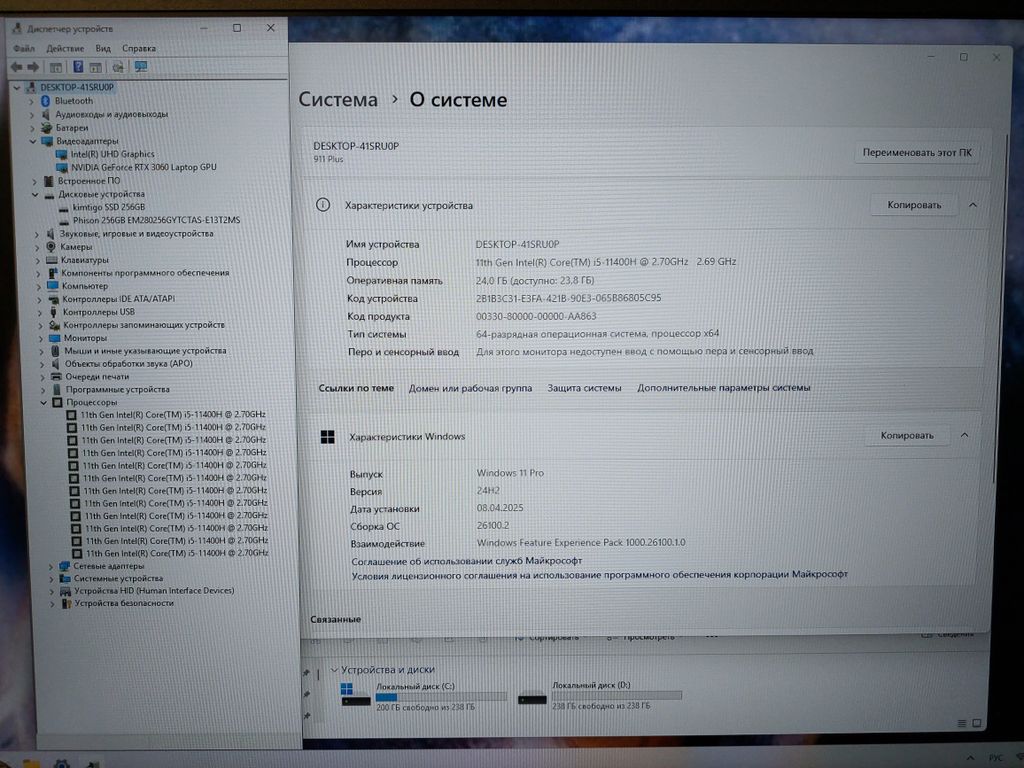Click the scan for hardware changes icon
Screen dimensions: 1024x768
pos(118,67)
